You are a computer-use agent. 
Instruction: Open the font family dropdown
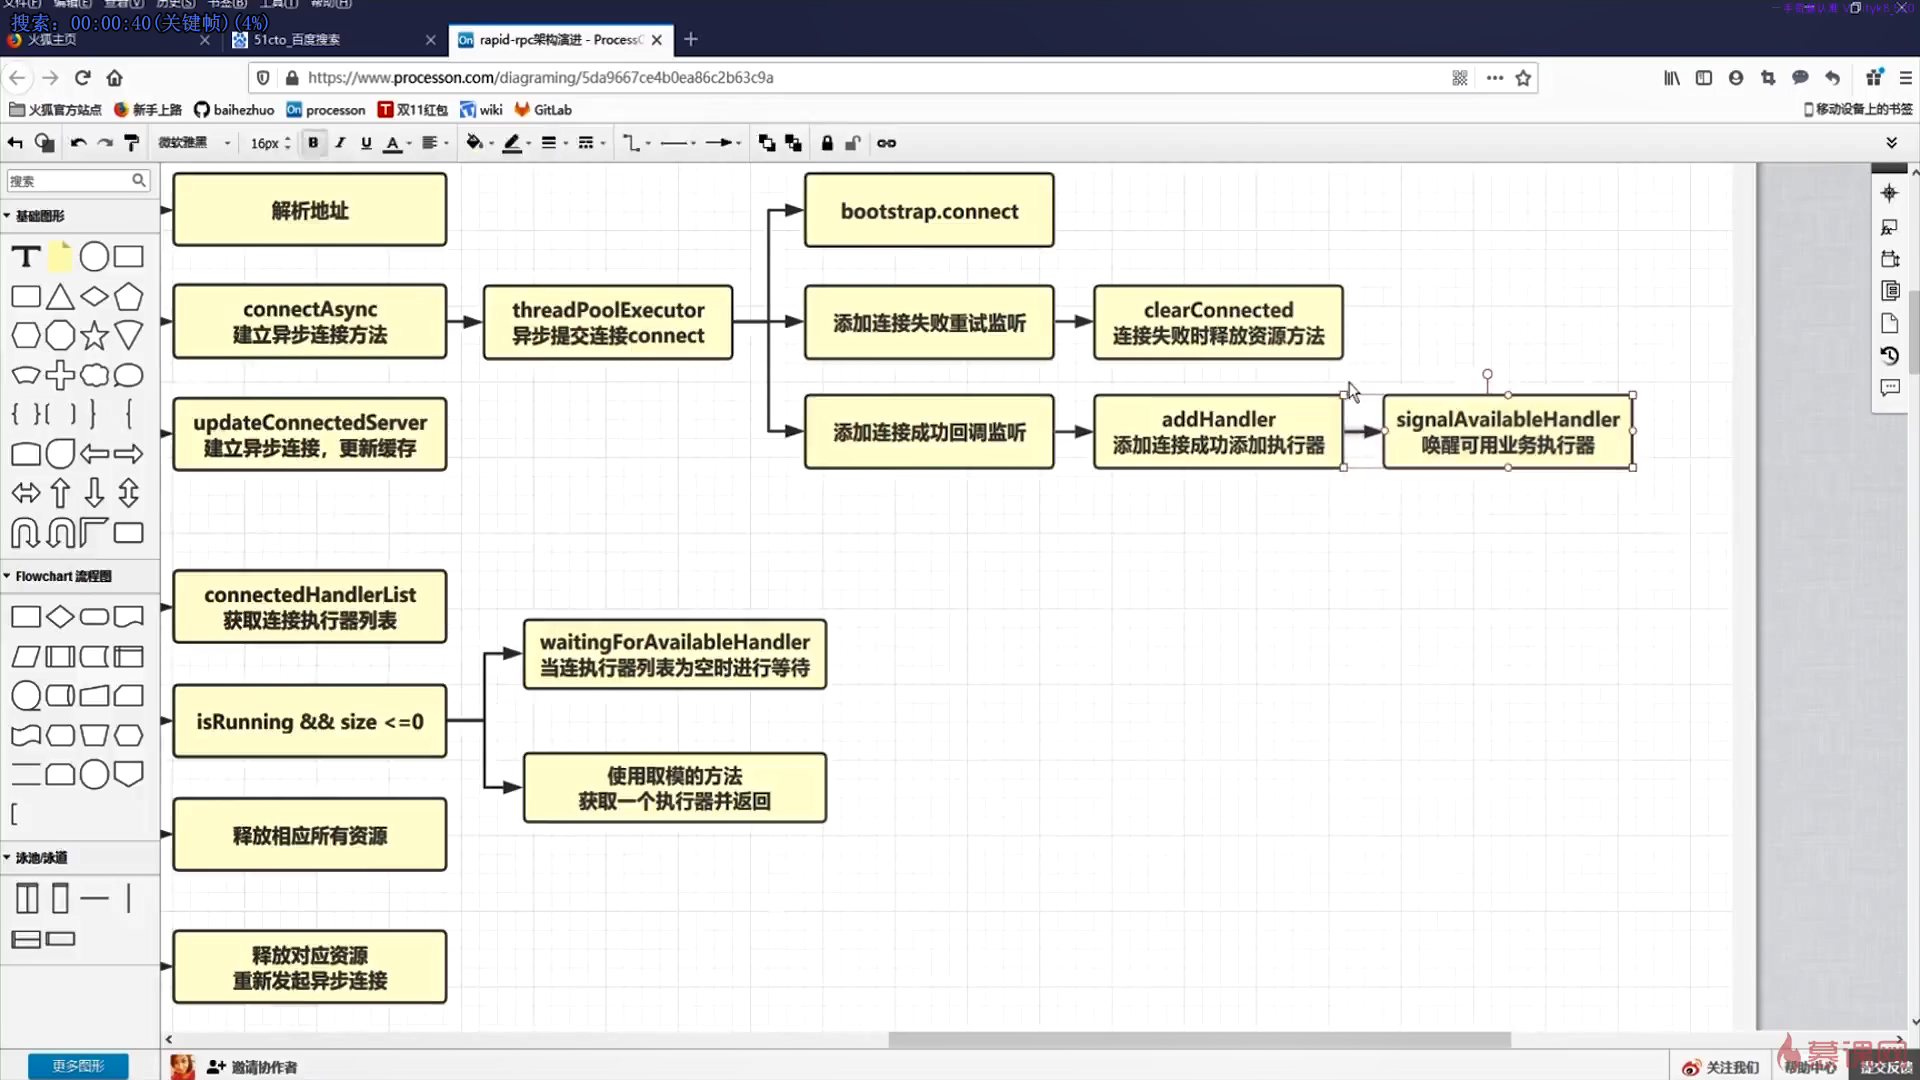pos(194,143)
